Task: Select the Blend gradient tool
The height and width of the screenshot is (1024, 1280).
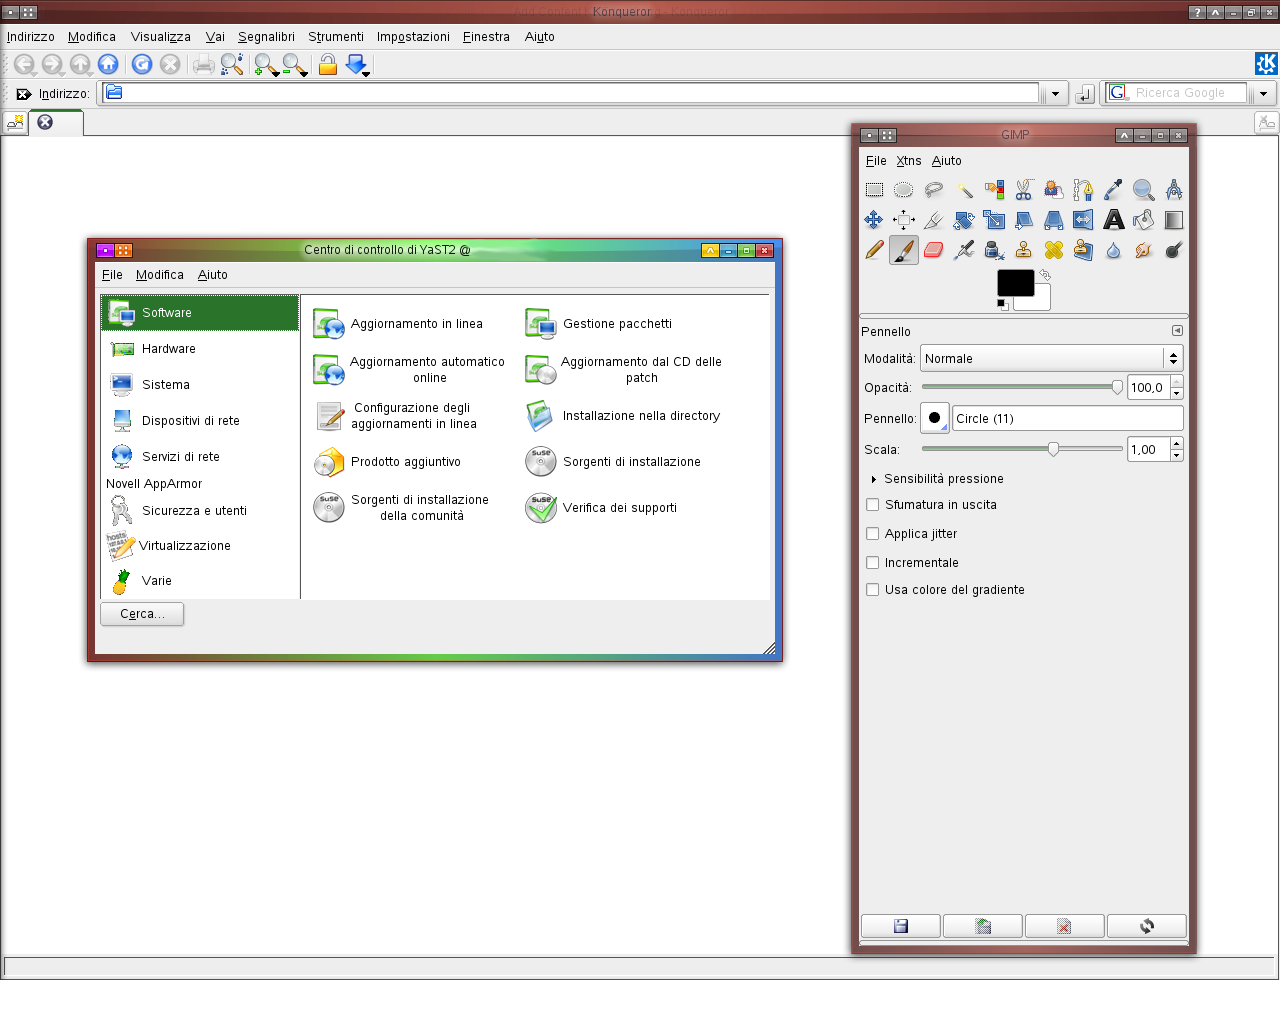Action: pyautogui.click(x=1174, y=220)
